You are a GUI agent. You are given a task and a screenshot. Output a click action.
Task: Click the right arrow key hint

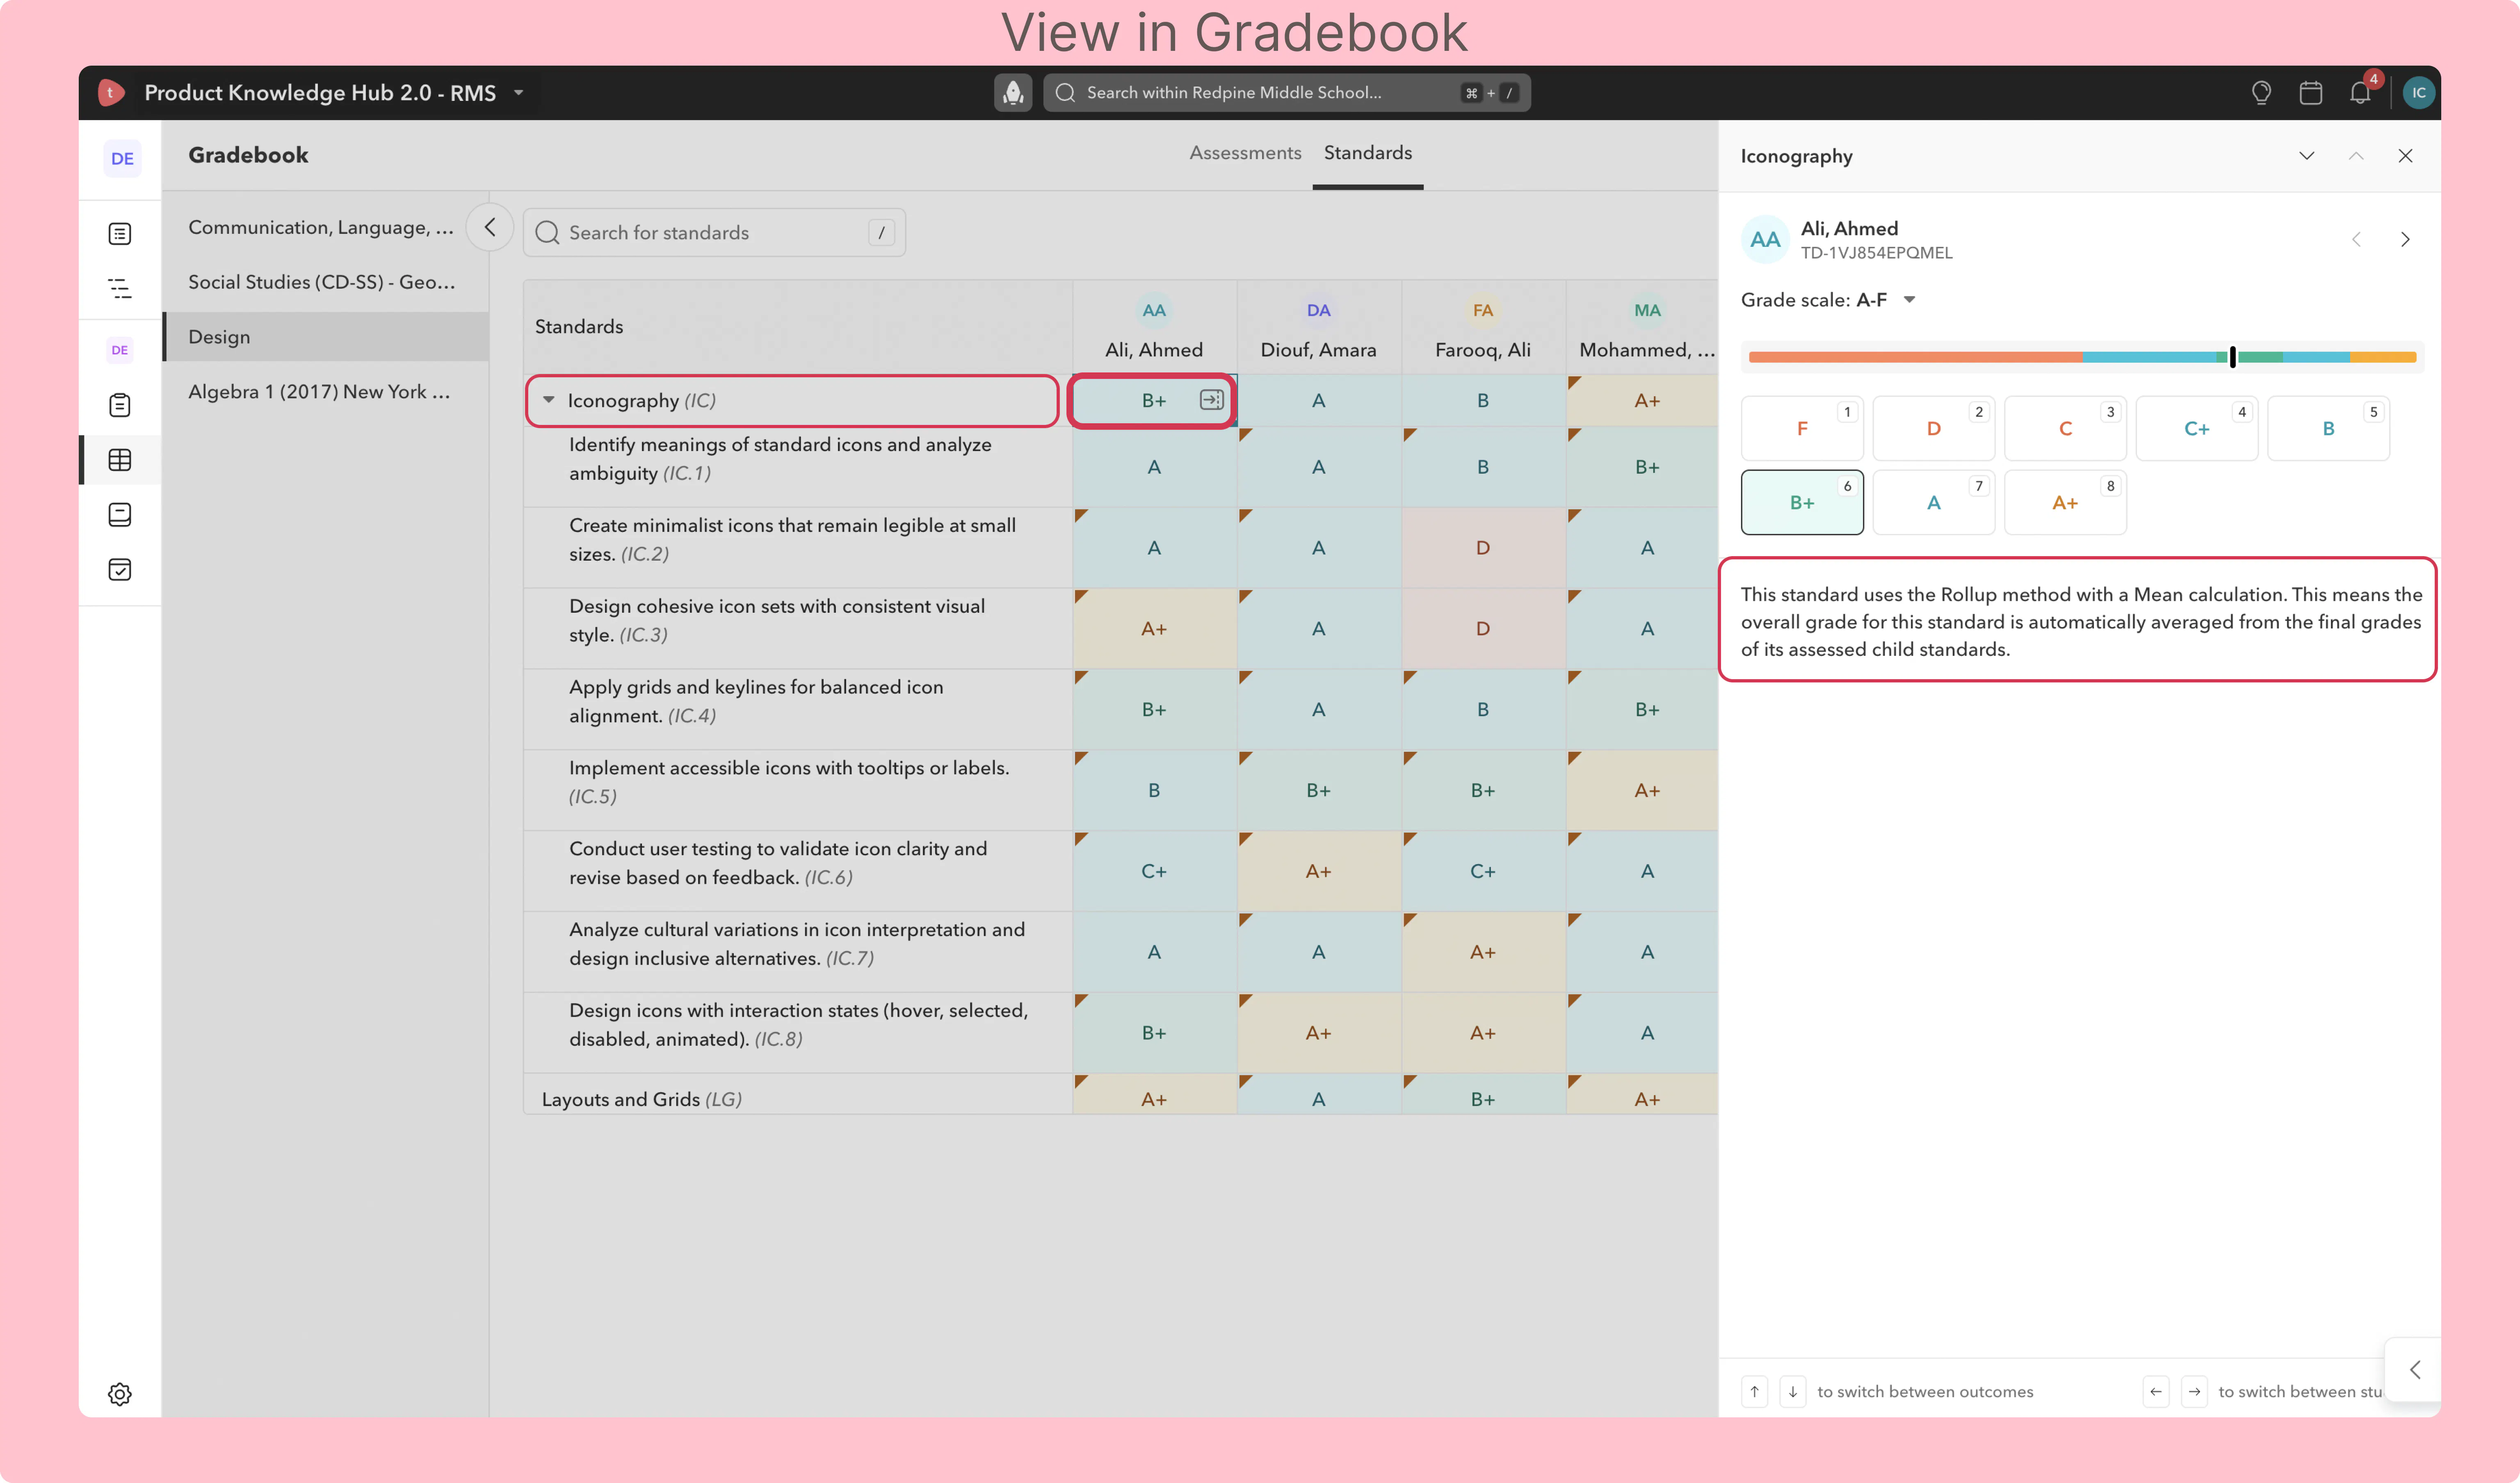(2194, 1391)
